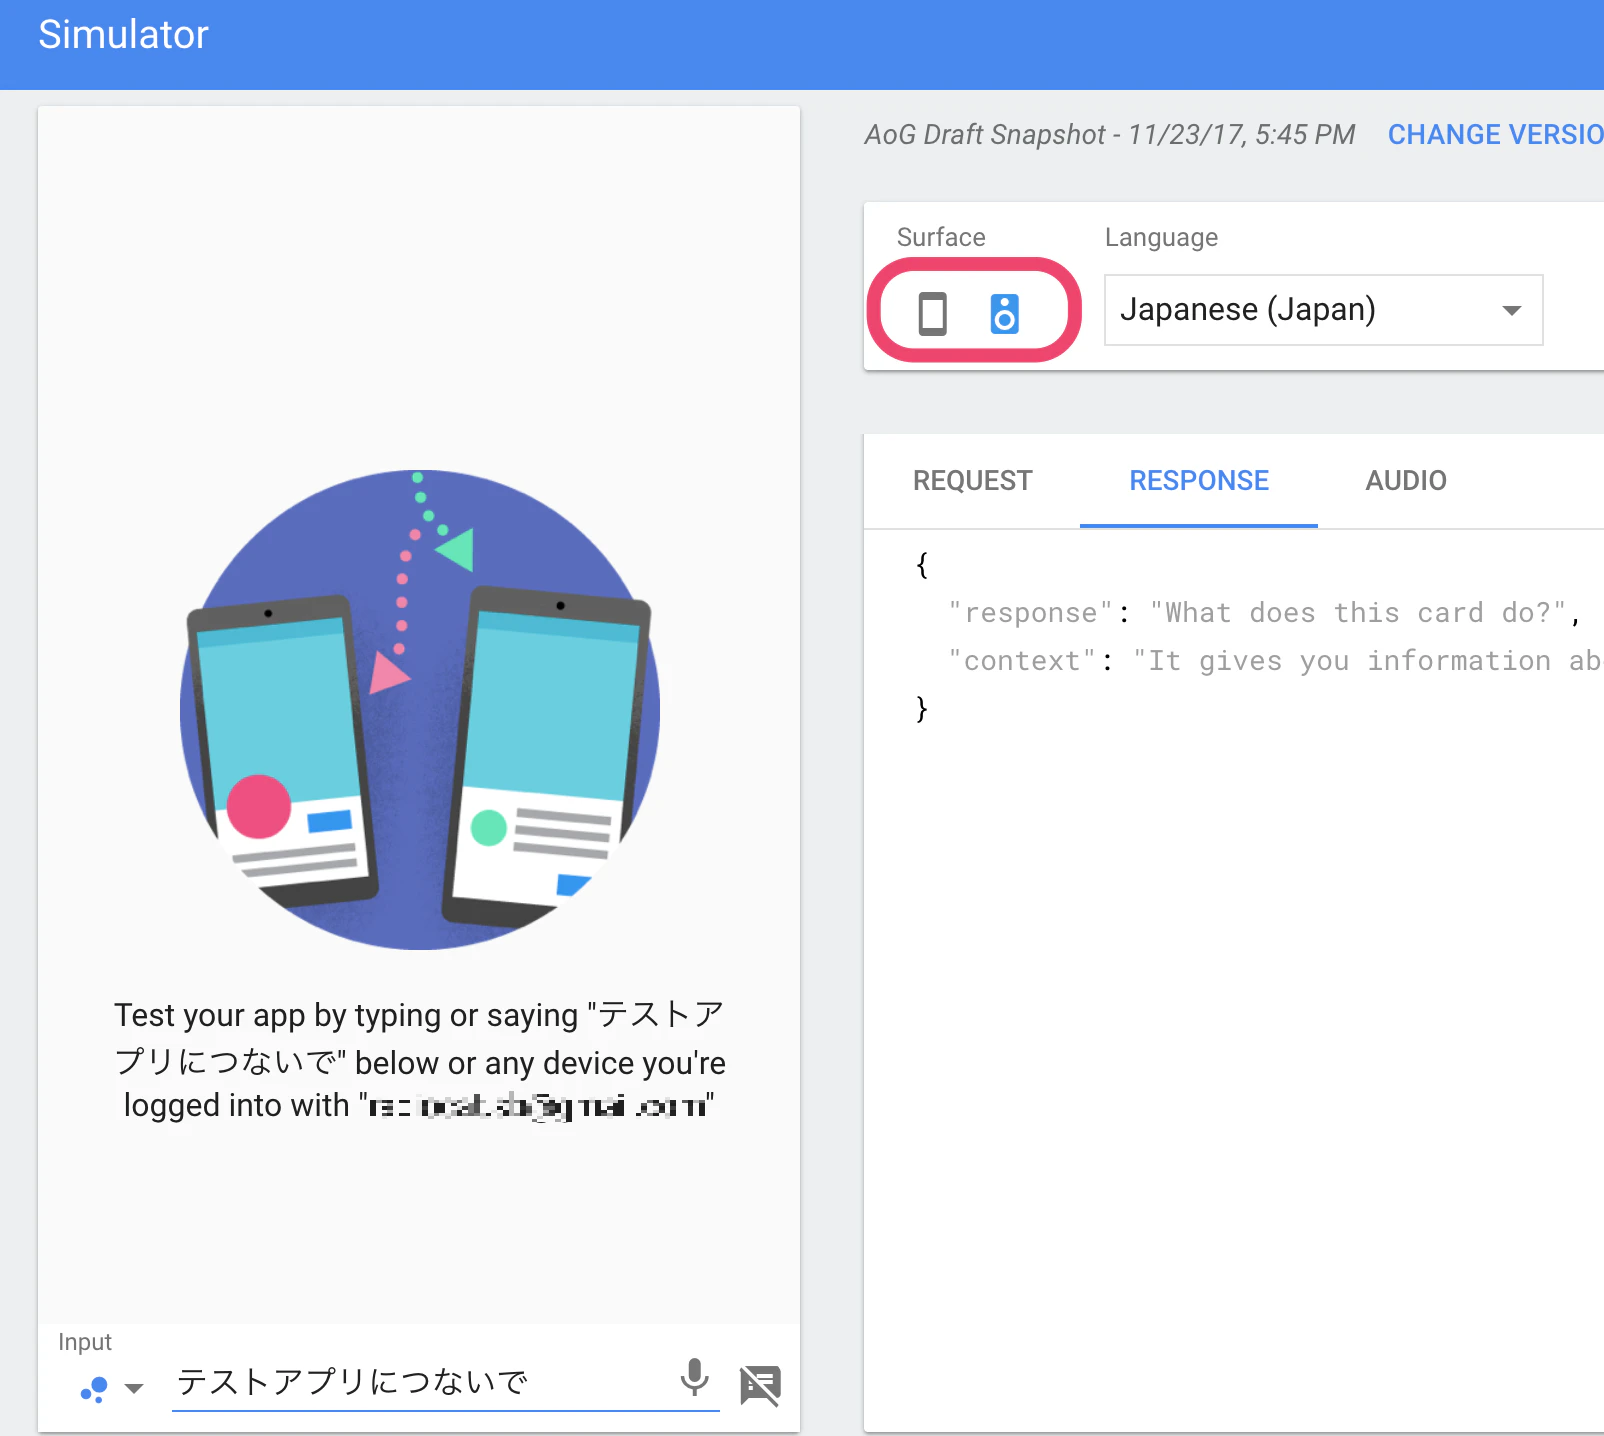Screen dimensions: 1604x1436
Task: Click the microphone icon in the input bar
Action: point(694,1378)
